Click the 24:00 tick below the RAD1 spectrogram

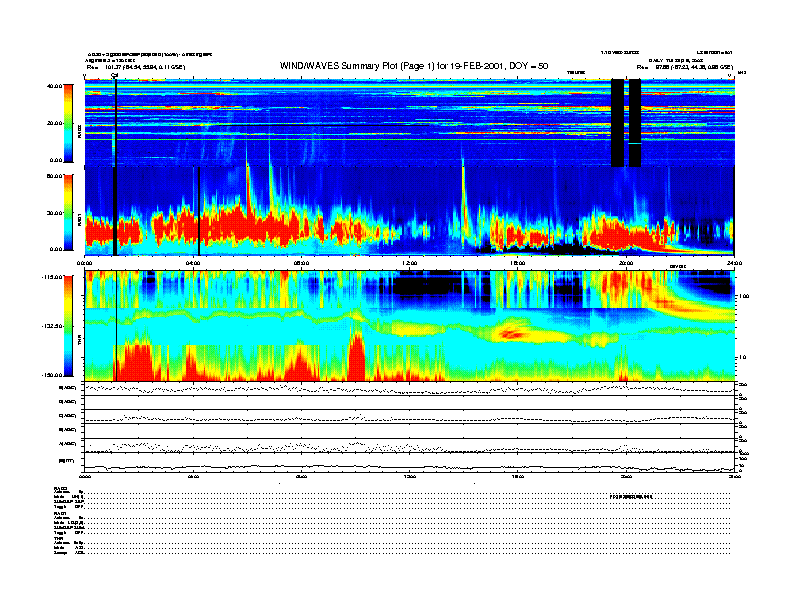(734, 263)
